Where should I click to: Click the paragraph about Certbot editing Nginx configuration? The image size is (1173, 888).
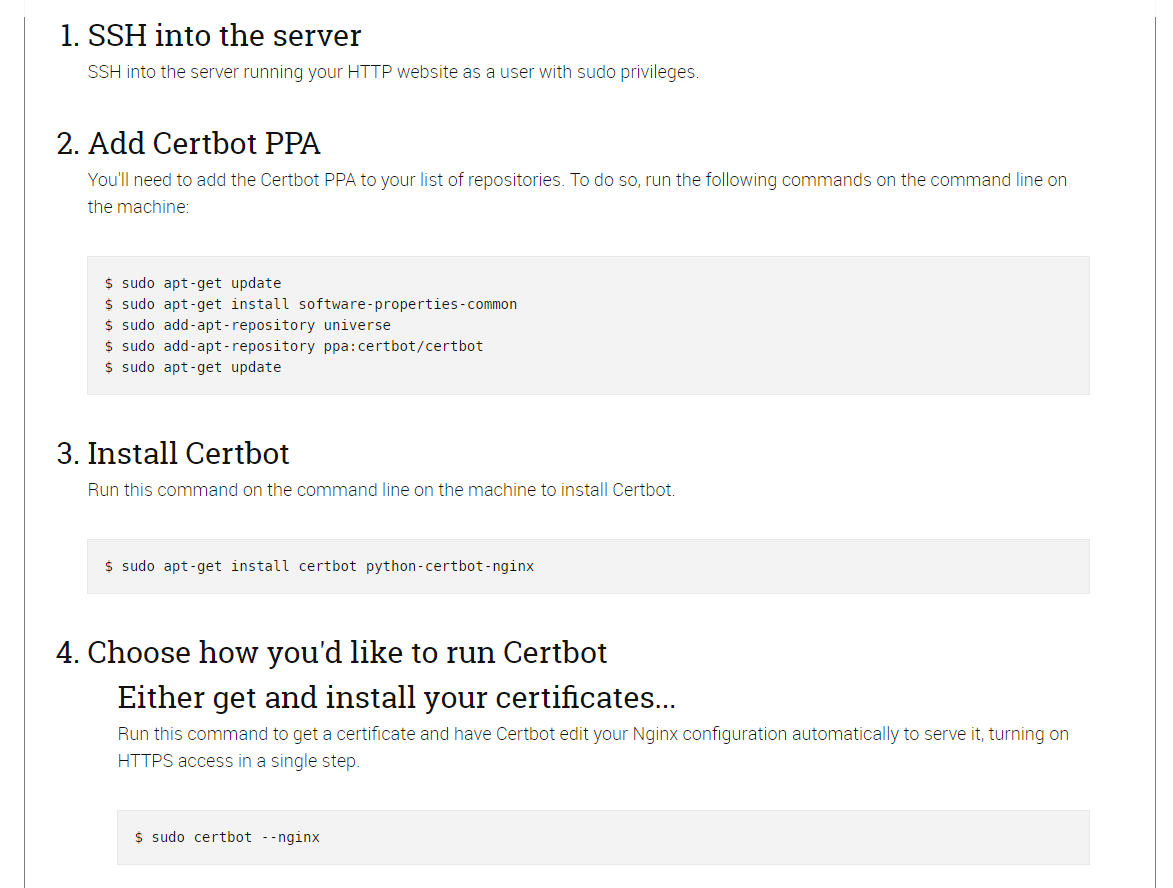(593, 734)
